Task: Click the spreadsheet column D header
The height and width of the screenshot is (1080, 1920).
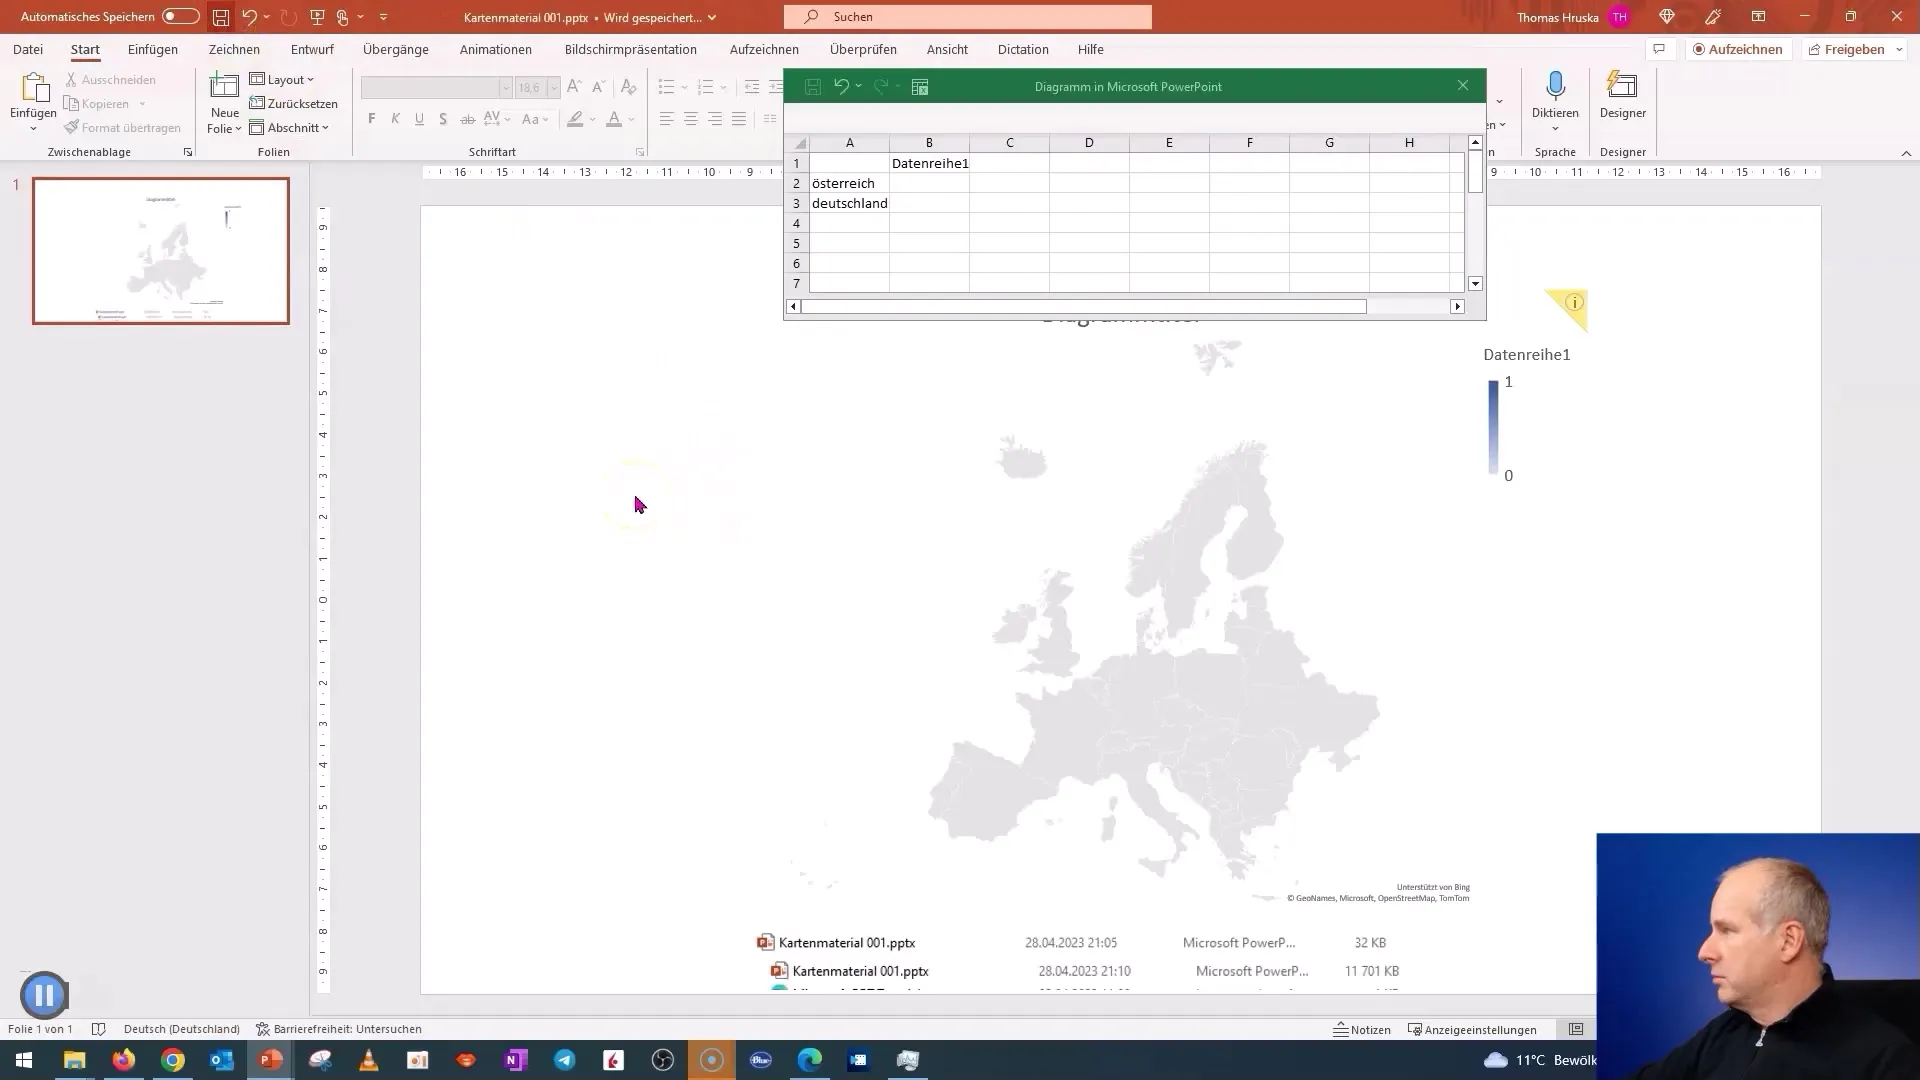Action: tap(1089, 143)
